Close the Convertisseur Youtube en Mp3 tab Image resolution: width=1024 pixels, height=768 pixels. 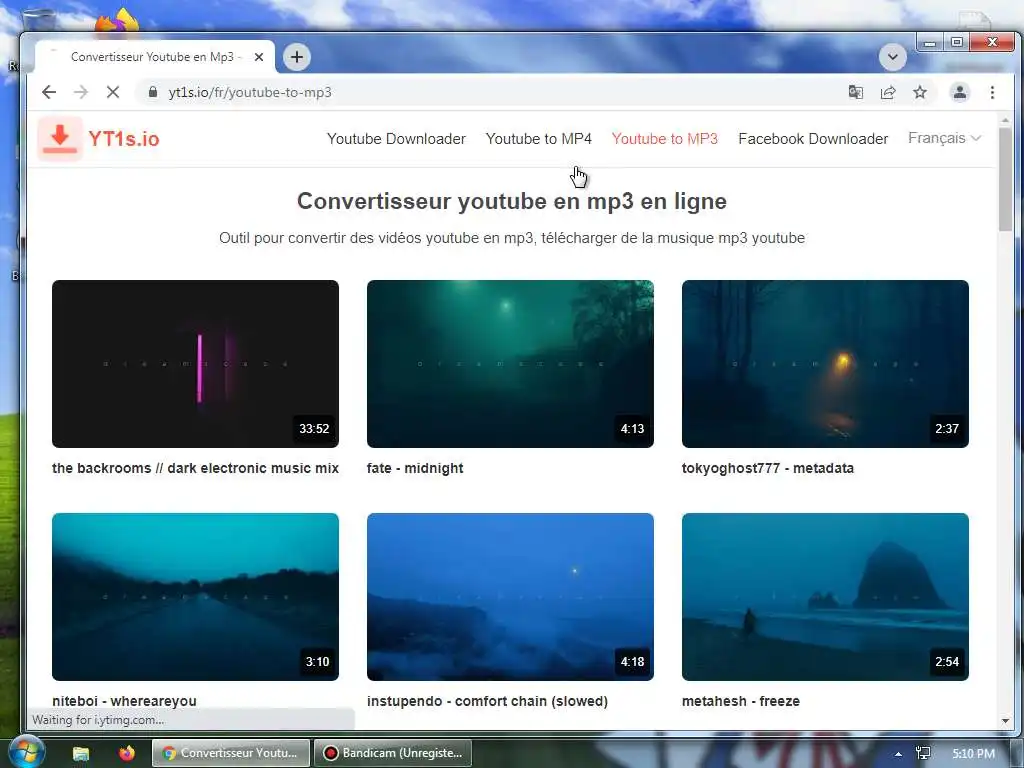click(259, 57)
